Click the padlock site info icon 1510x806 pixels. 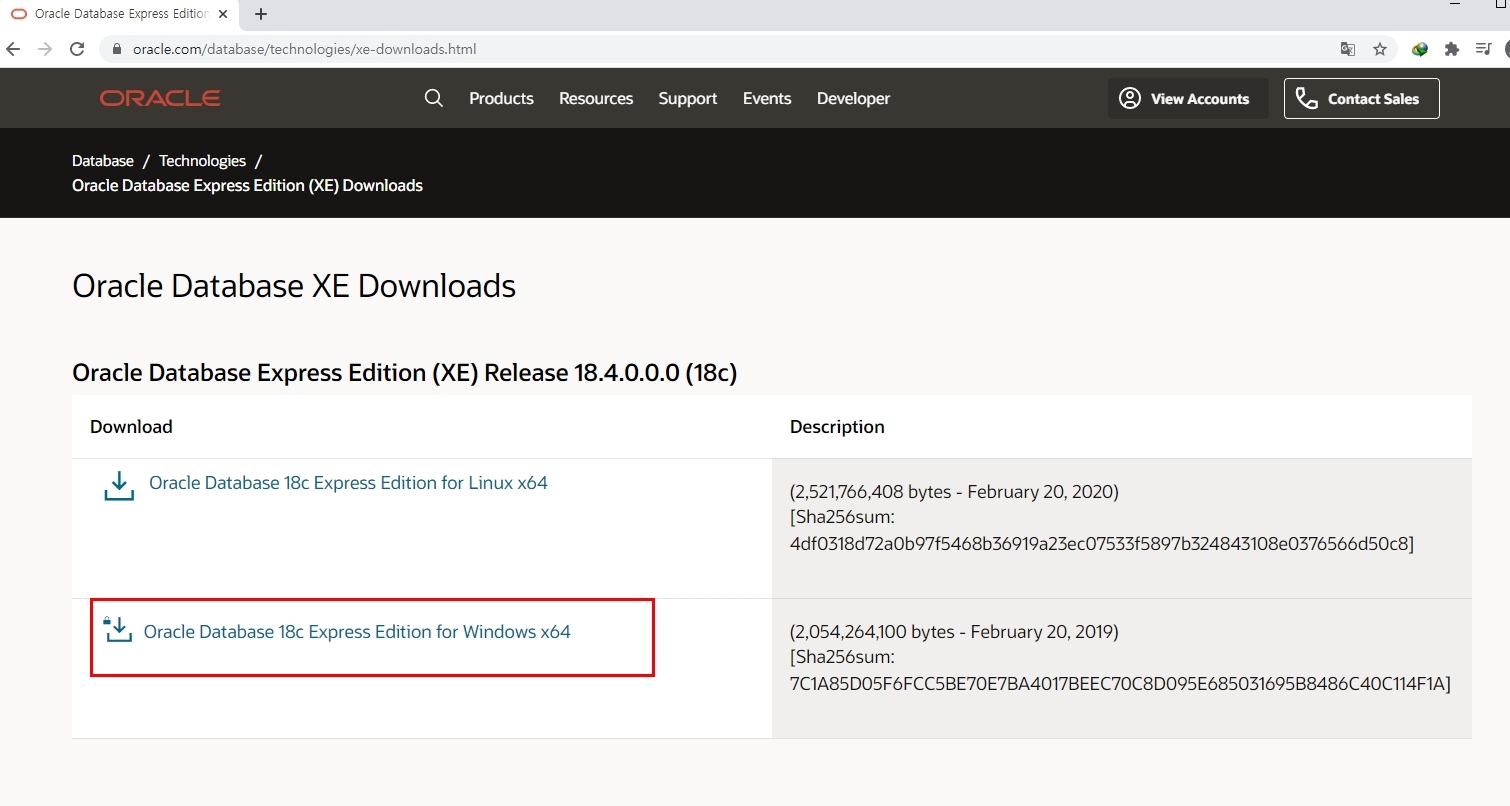[x=116, y=49]
